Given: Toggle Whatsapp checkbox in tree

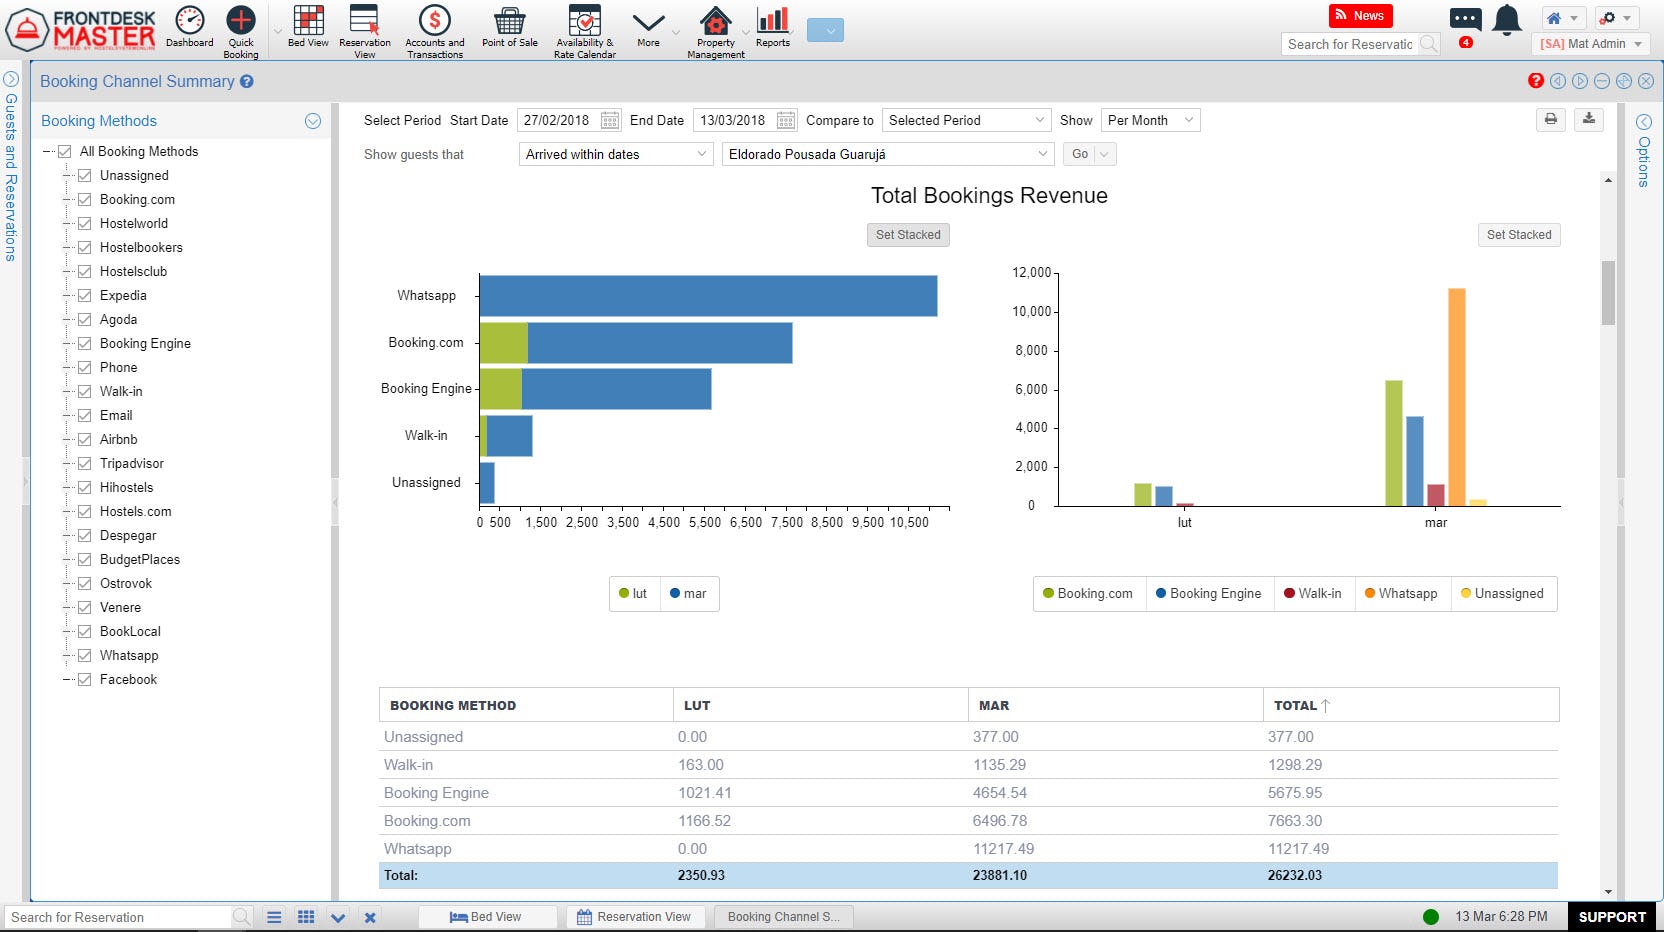Looking at the screenshot, I should 85,655.
